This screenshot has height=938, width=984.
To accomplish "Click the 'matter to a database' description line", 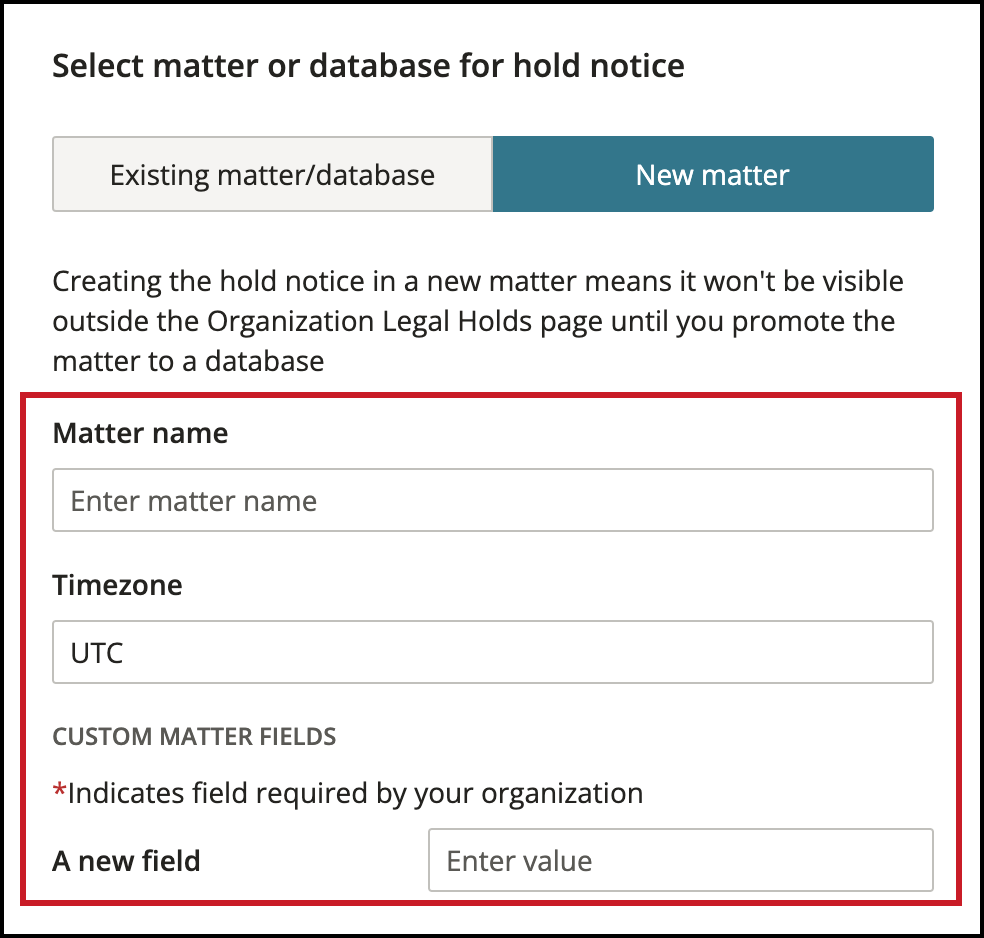I will click(188, 361).
